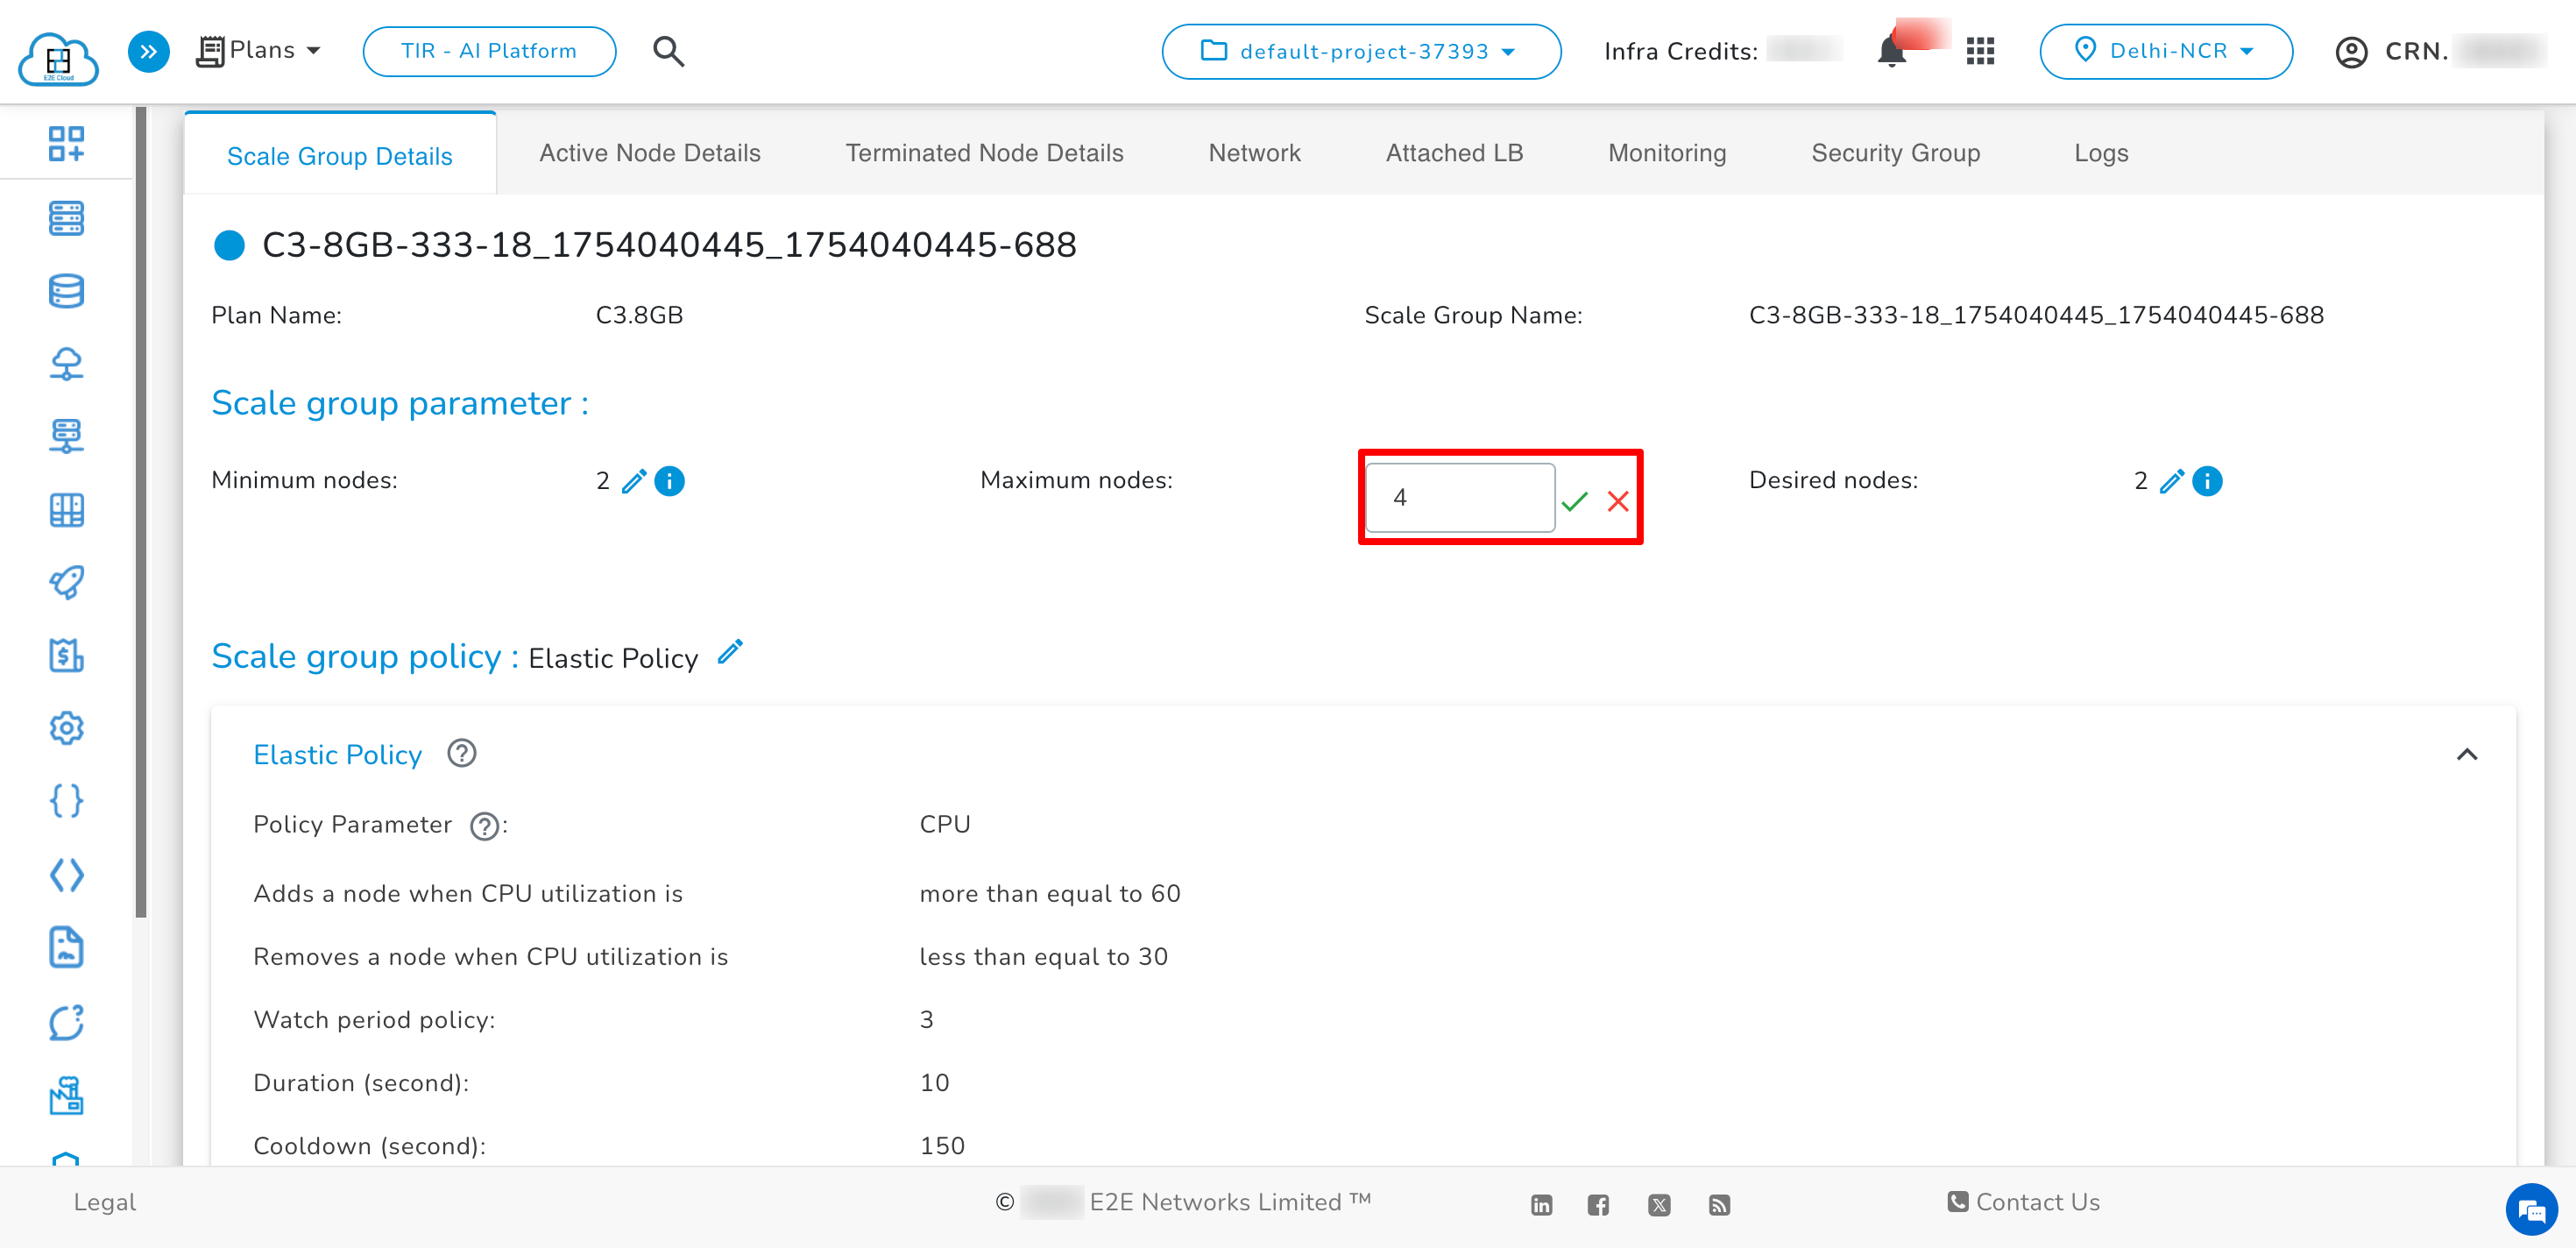Cancel maximum nodes edit with red cross
Screen dimensions: 2576x1248
pyautogui.click(x=1618, y=501)
